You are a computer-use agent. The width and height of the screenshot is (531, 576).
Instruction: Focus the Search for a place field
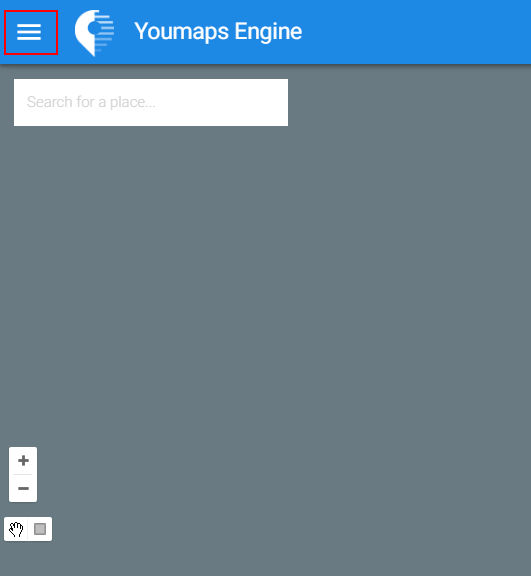[x=151, y=102]
